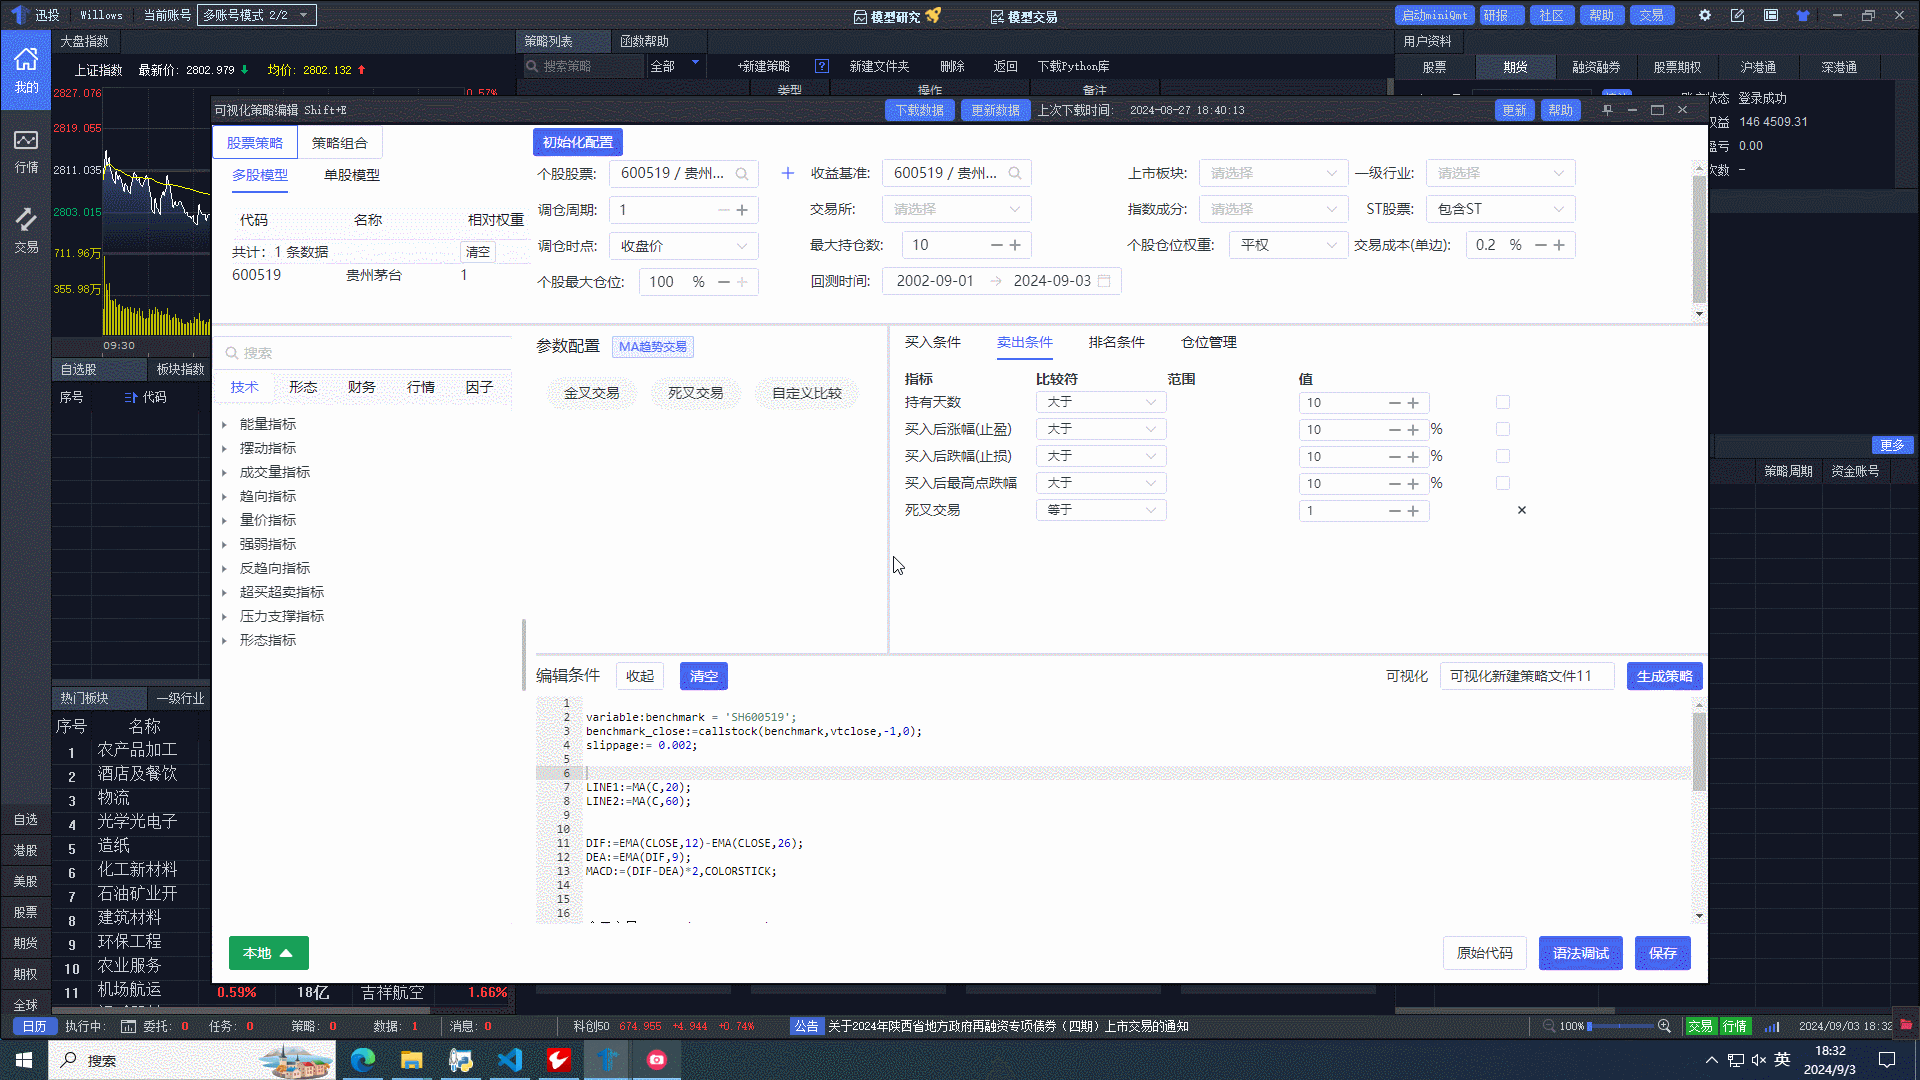Image resolution: width=1920 pixels, height=1080 pixels.
Task: Click strategy file name input field
Action: click(1527, 676)
